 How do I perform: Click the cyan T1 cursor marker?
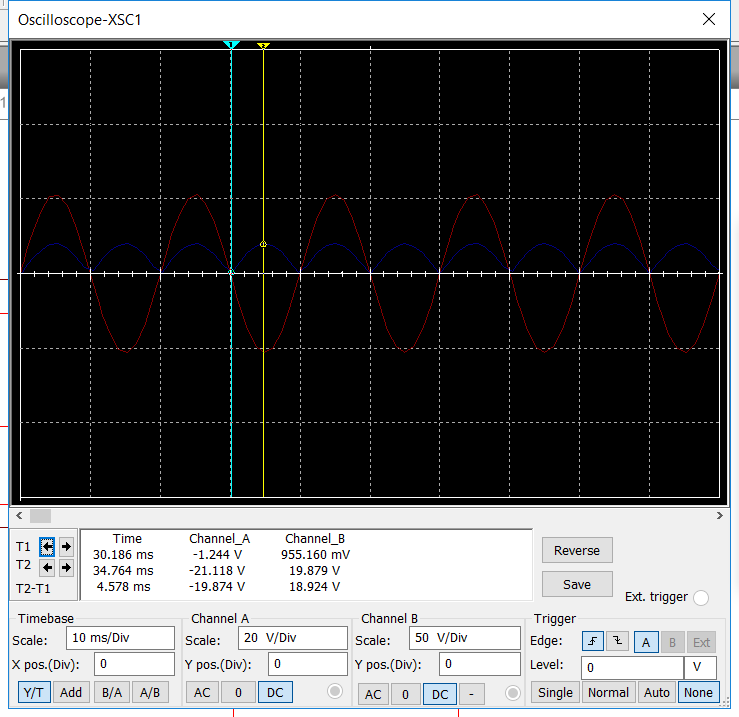coord(232,46)
